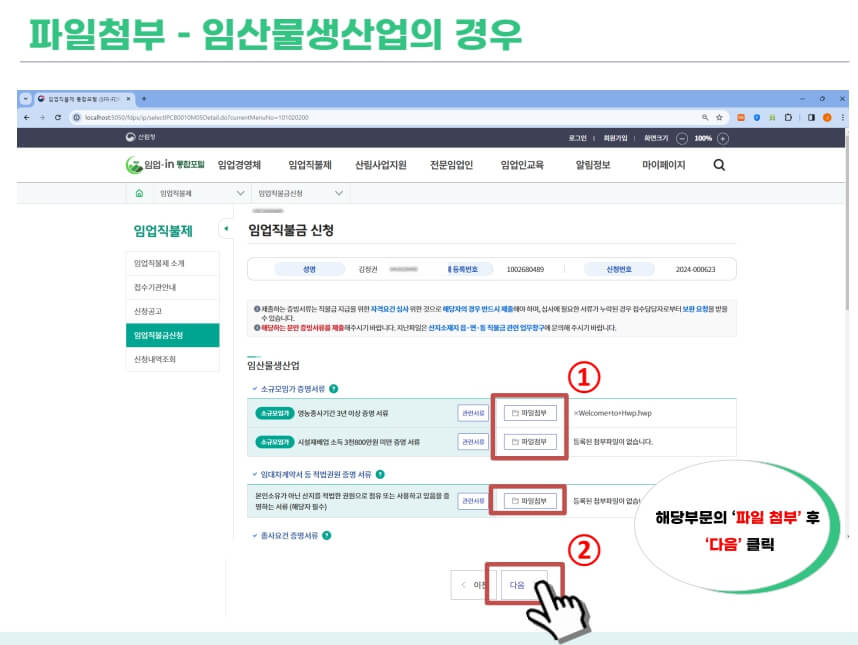Select 임업인교육 in the navigation menu
858x645 pixels.
point(520,166)
